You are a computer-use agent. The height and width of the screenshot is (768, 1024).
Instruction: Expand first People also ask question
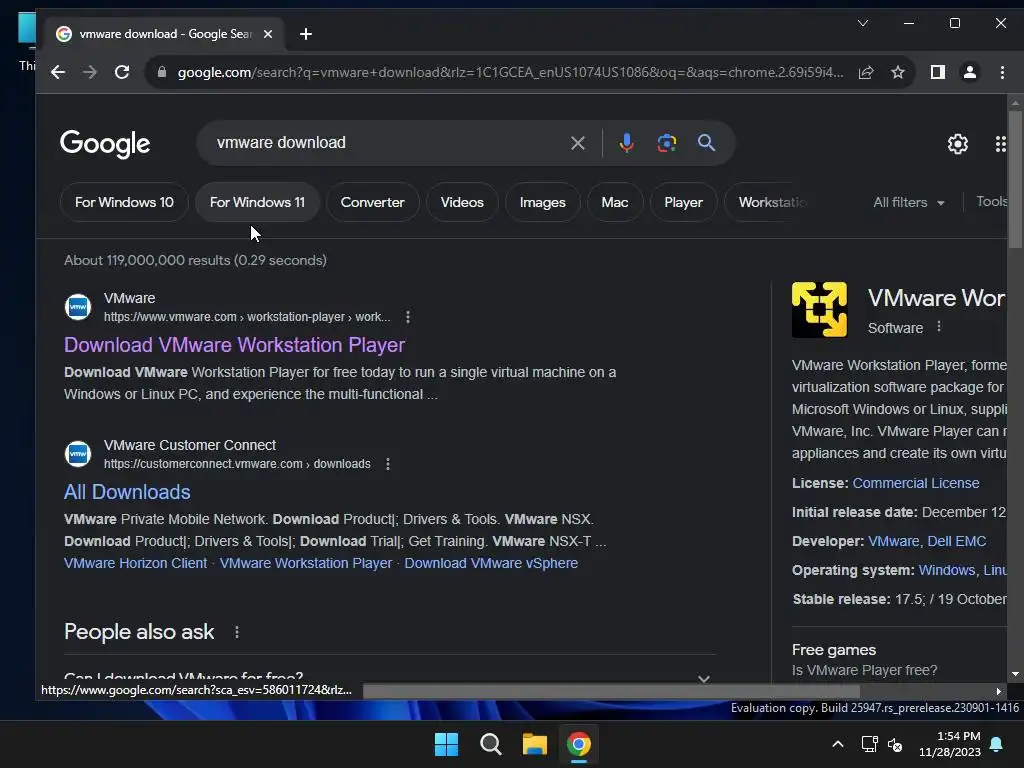pos(703,677)
